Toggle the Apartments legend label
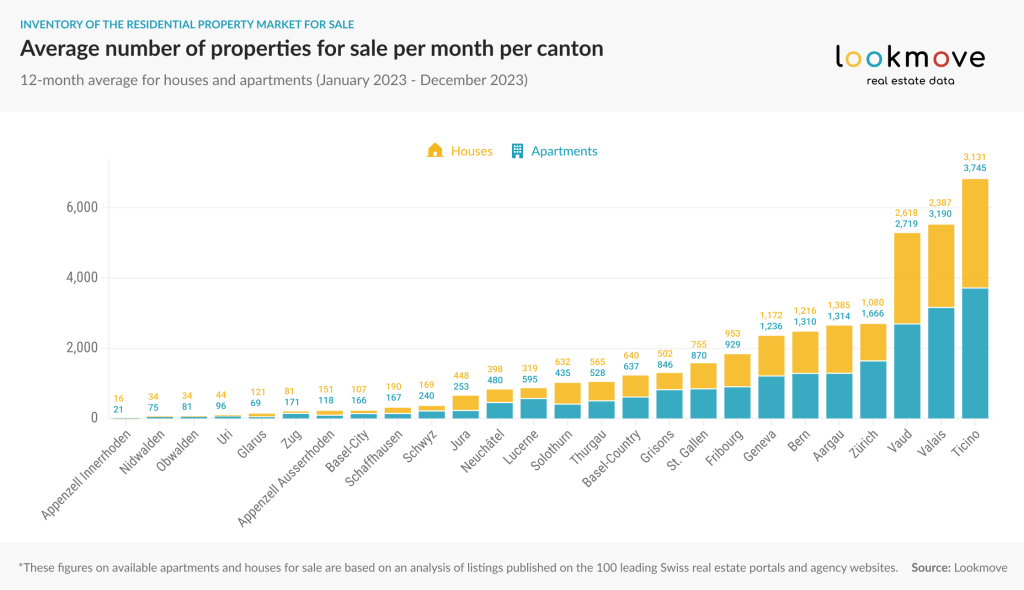The height and width of the screenshot is (590, 1024). (x=564, y=151)
